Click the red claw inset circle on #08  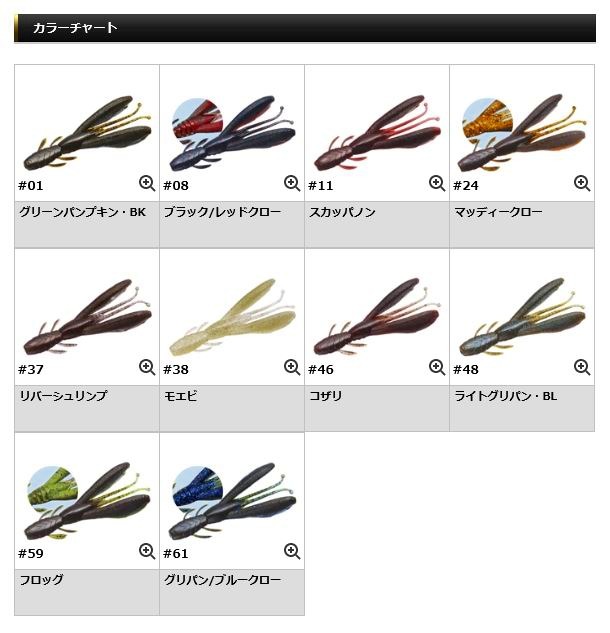pos(197,119)
